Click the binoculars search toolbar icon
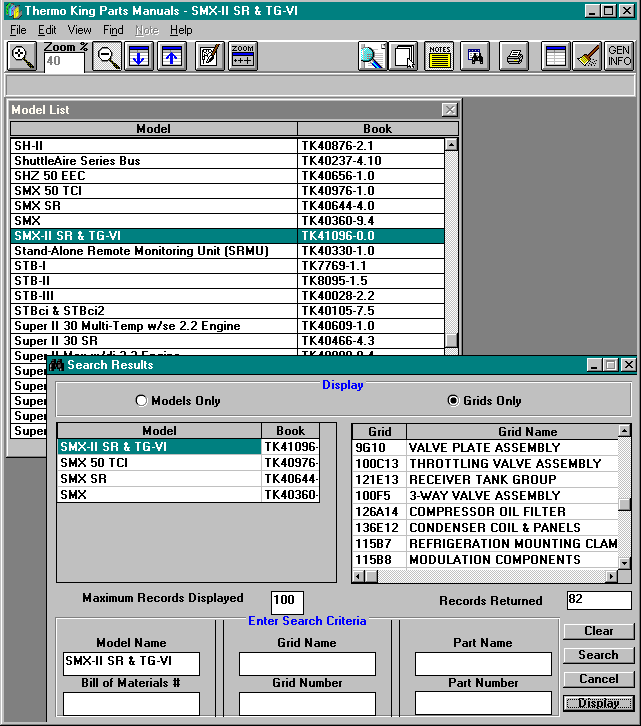The image size is (641, 726). click(x=475, y=56)
